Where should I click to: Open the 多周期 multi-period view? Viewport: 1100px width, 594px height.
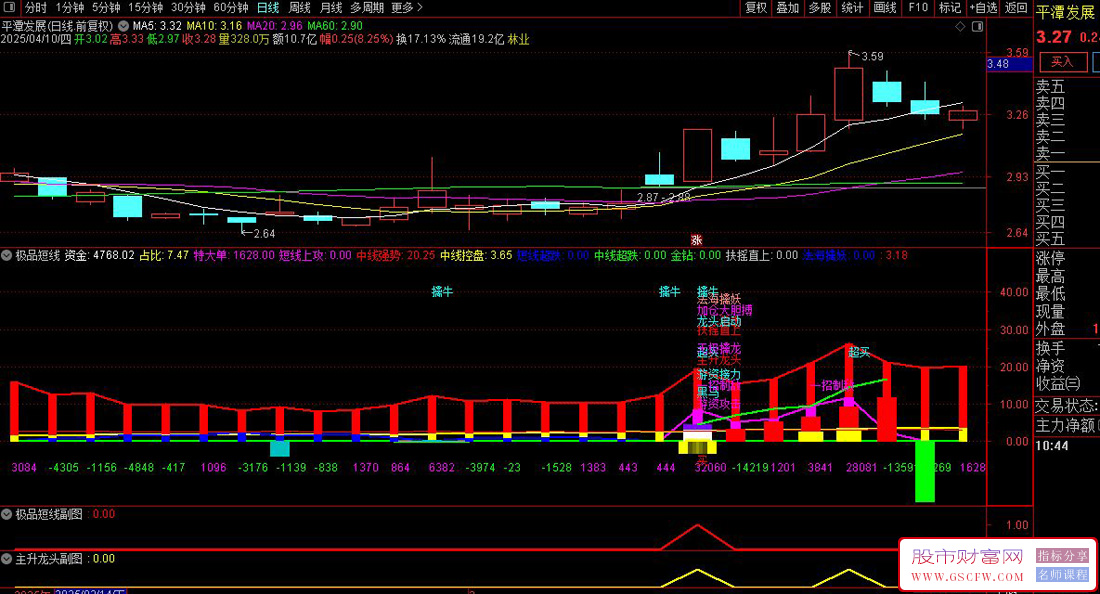(x=367, y=8)
